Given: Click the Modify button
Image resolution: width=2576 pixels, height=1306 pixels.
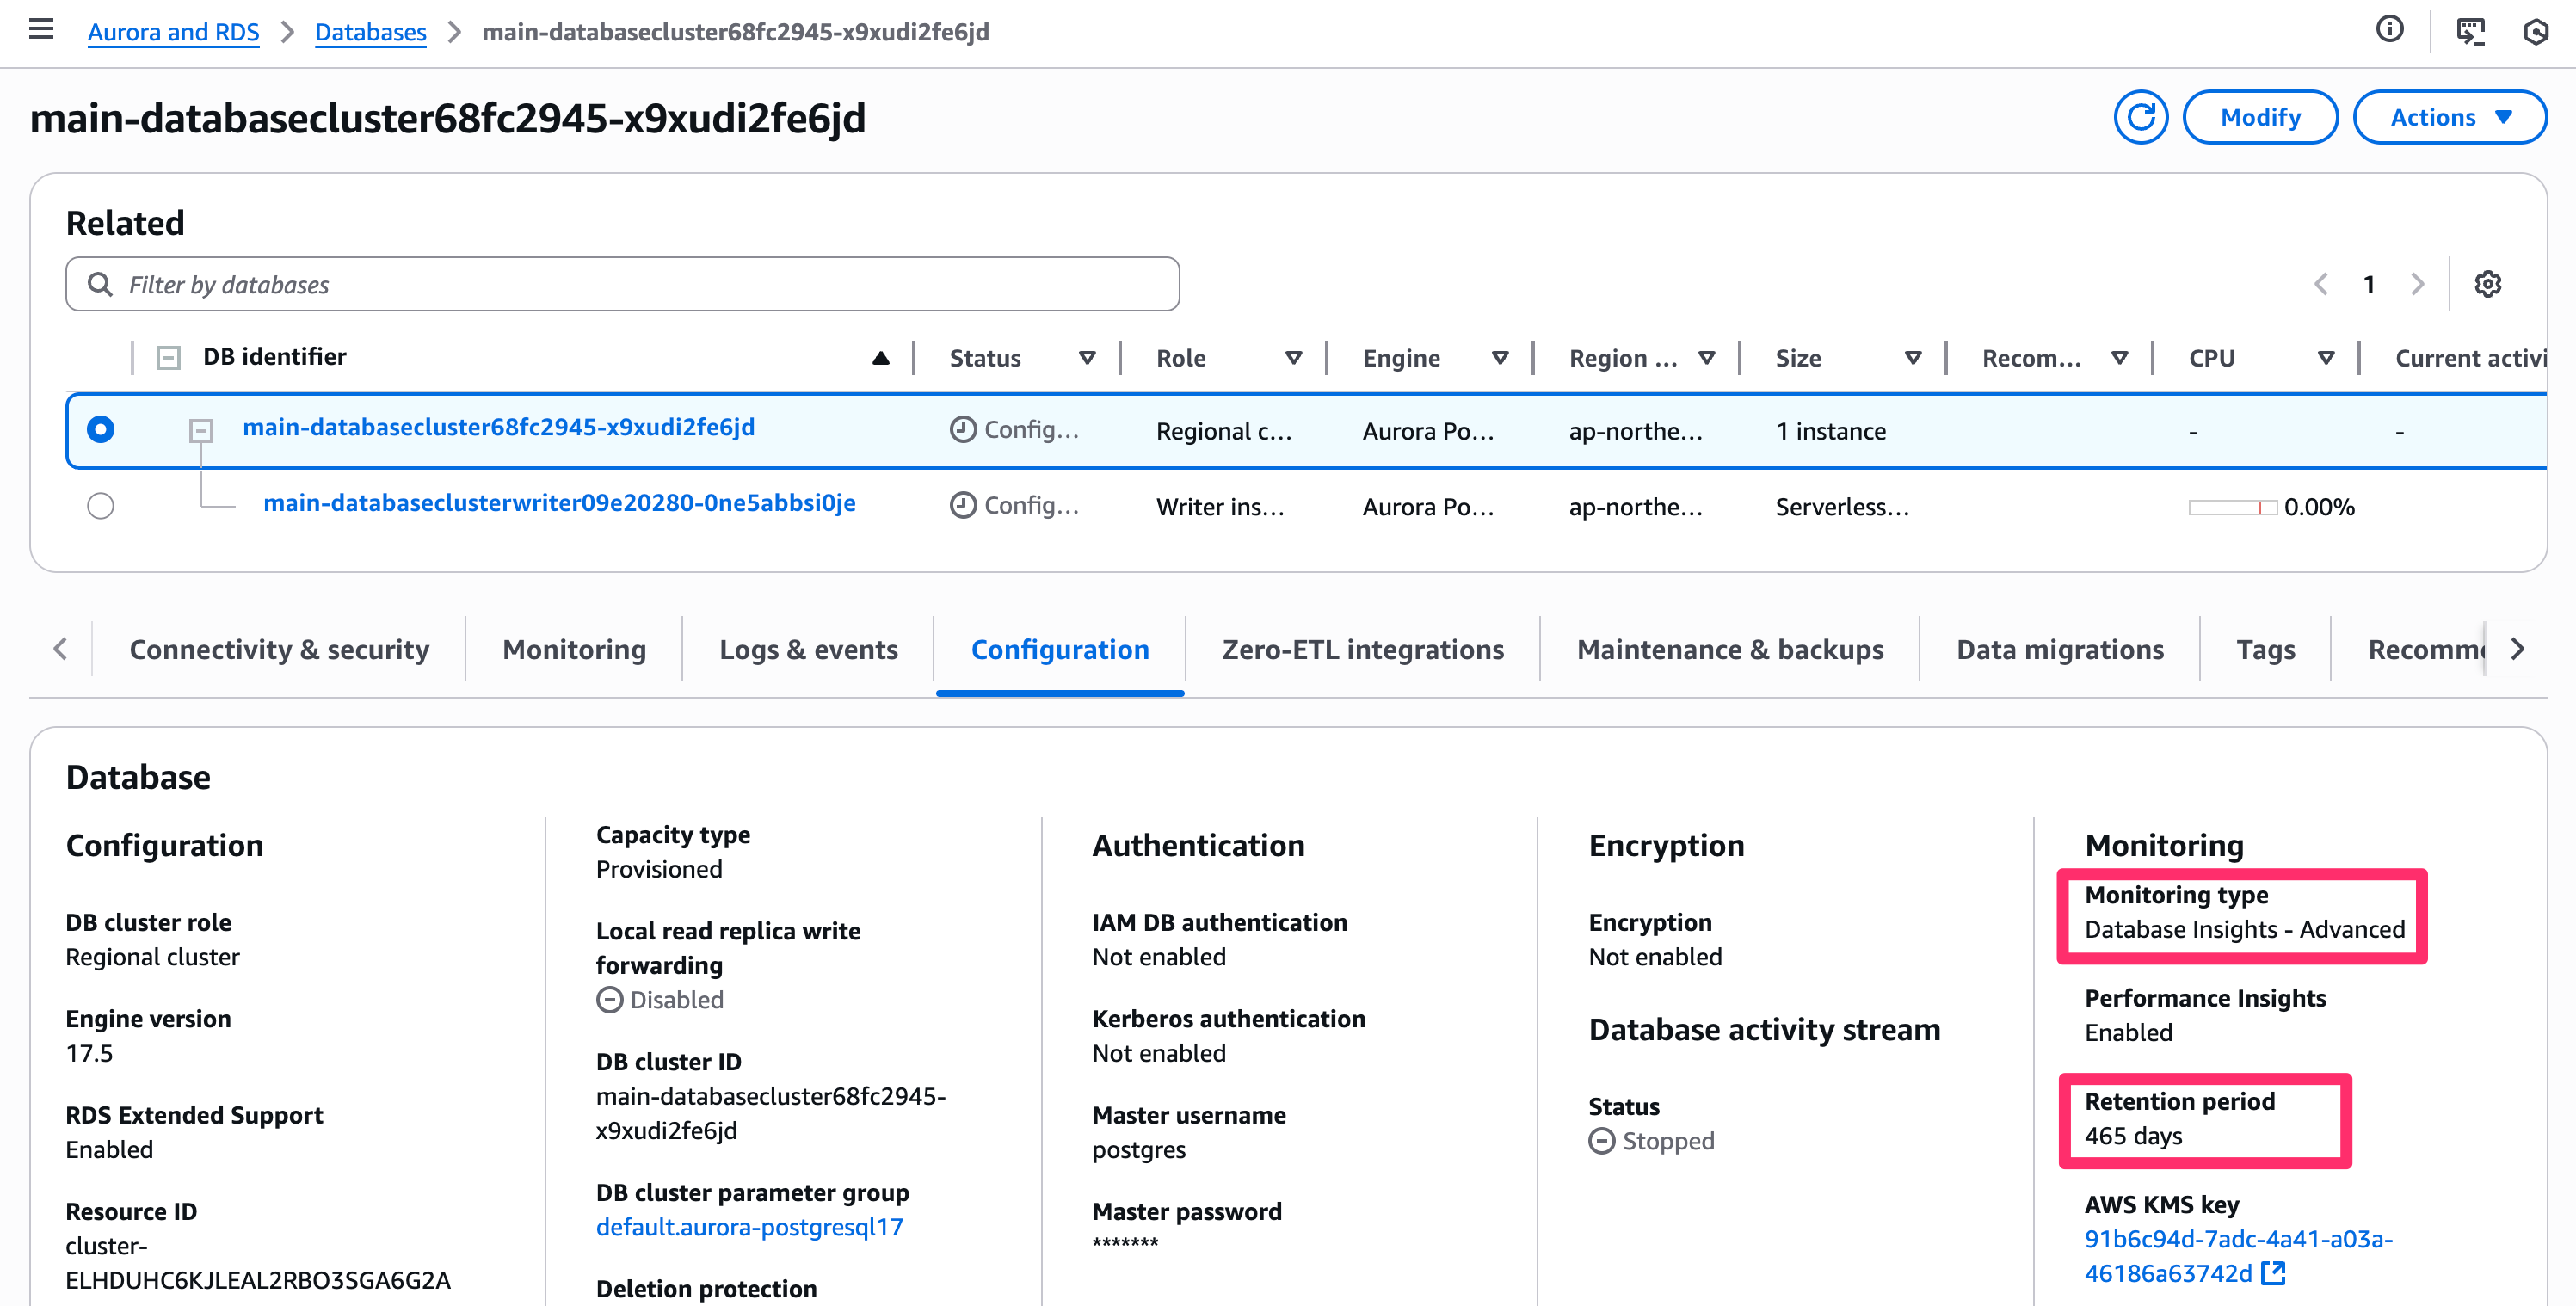Looking at the screenshot, I should click(2259, 117).
